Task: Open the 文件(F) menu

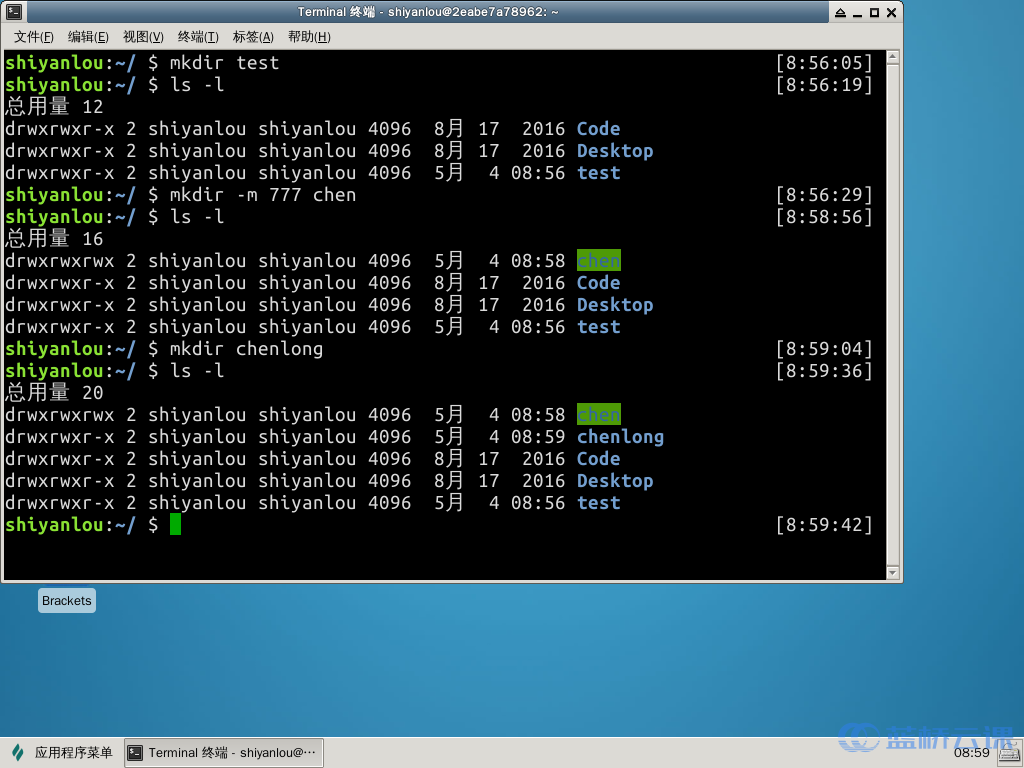Action: point(34,37)
